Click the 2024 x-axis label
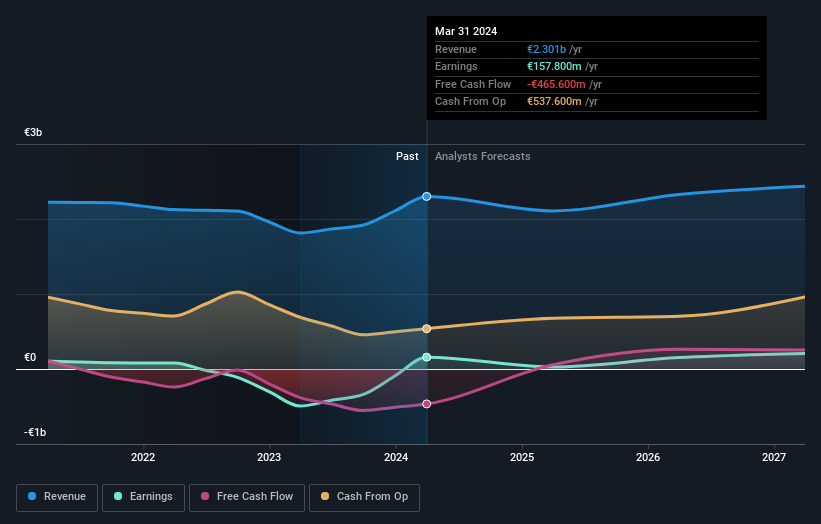The width and height of the screenshot is (821, 524). [x=396, y=457]
